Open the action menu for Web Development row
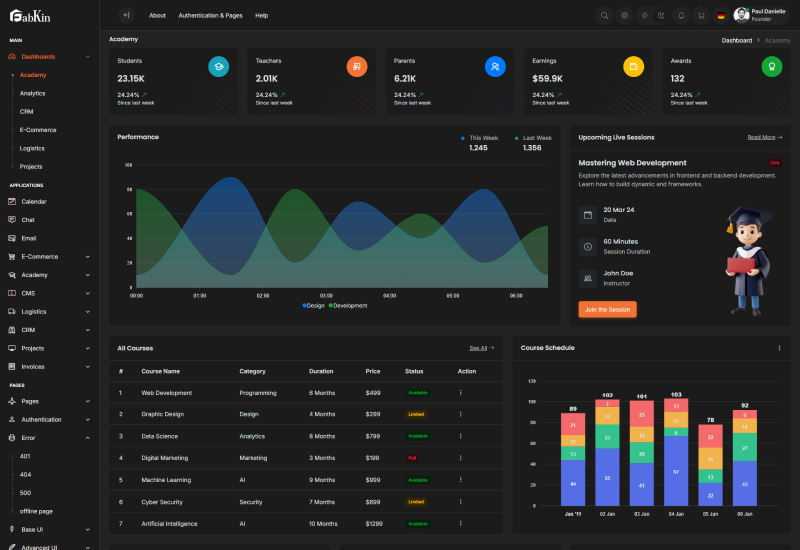This screenshot has height=550, width=800. [461, 393]
